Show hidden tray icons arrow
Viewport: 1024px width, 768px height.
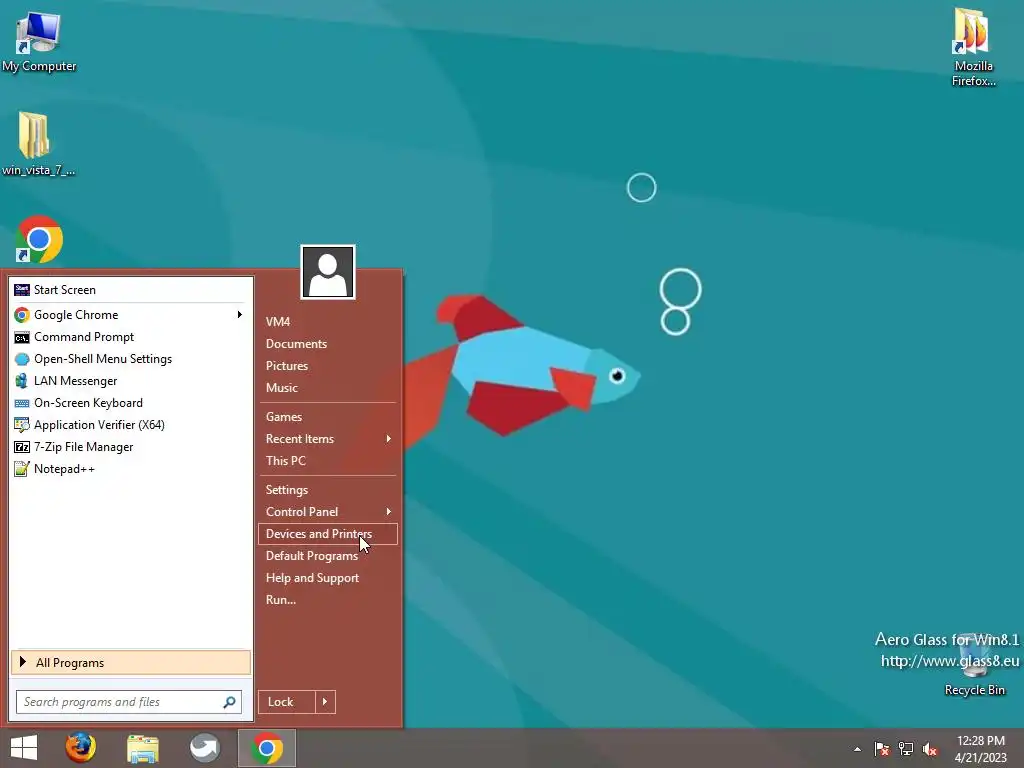(857, 749)
